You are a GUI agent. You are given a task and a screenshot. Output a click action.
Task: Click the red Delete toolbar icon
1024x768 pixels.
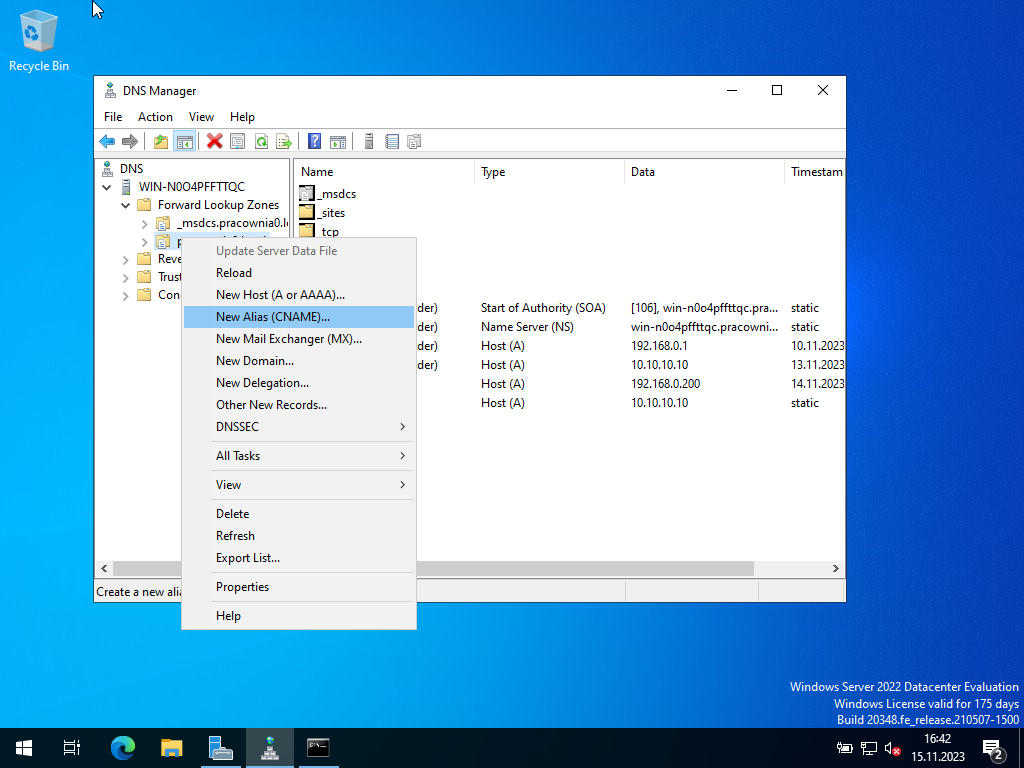point(214,141)
